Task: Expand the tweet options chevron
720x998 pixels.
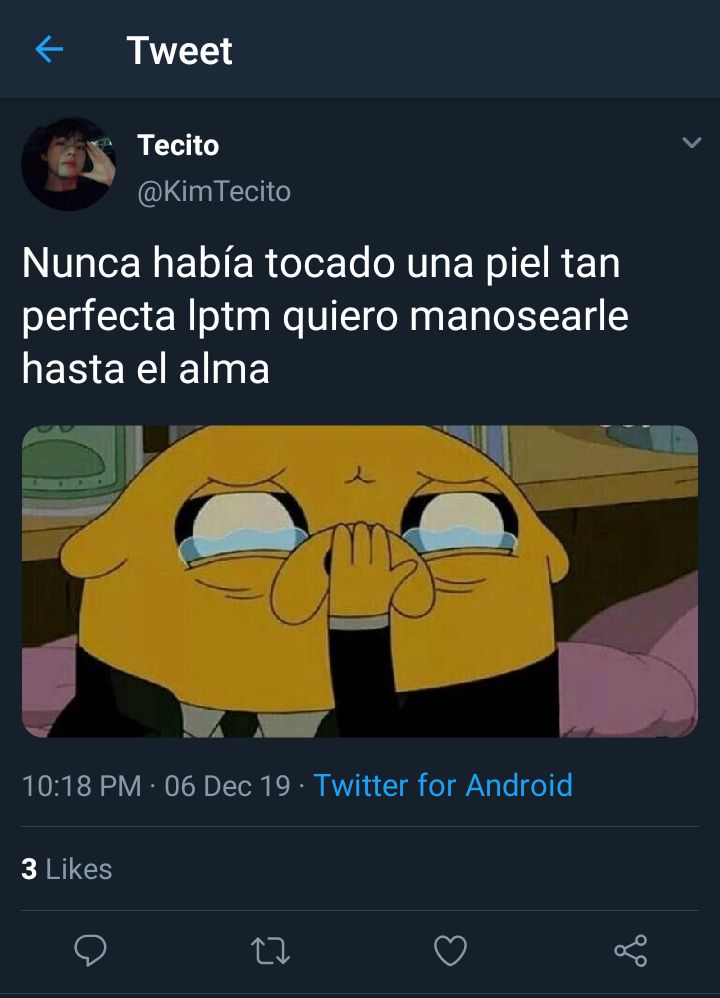Action: (x=691, y=142)
